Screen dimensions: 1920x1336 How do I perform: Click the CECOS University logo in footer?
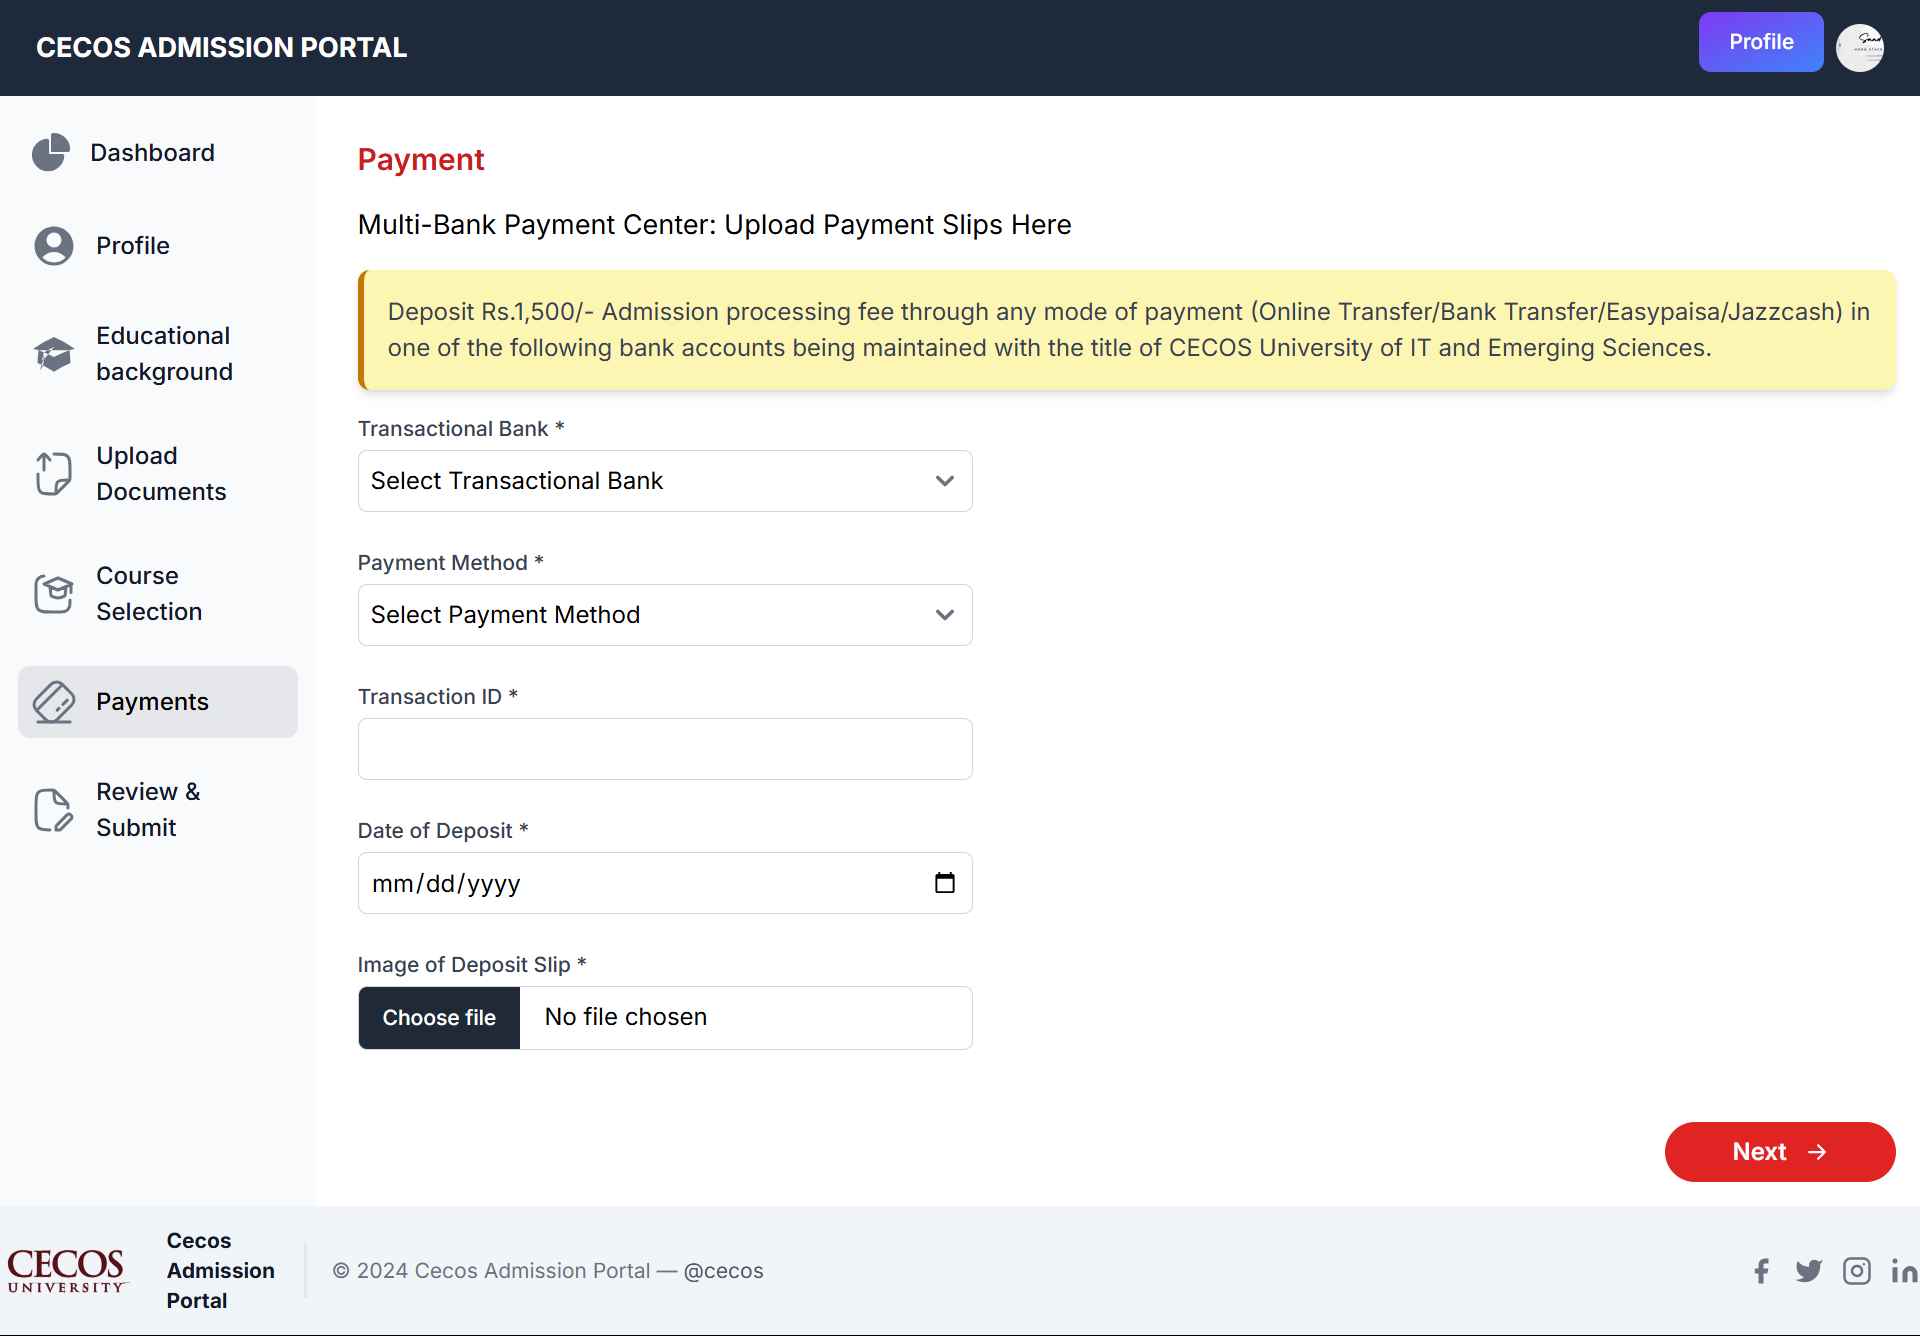tap(67, 1271)
